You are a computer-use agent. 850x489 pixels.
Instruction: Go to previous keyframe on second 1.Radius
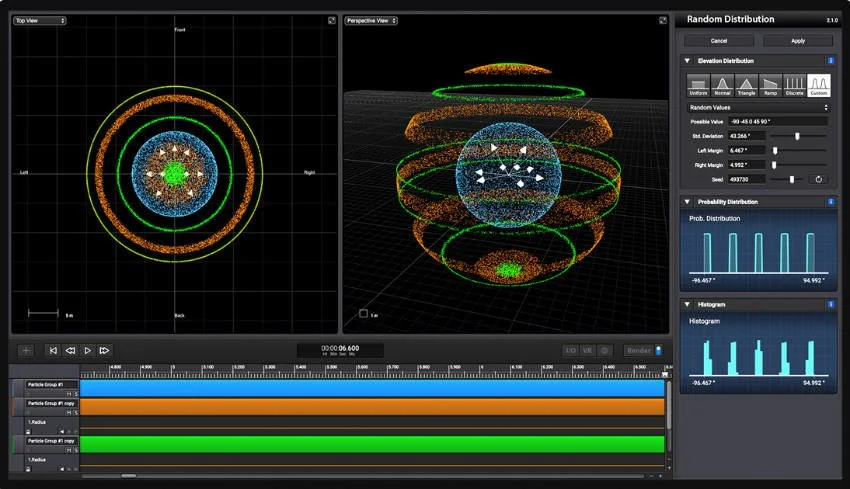(62, 469)
